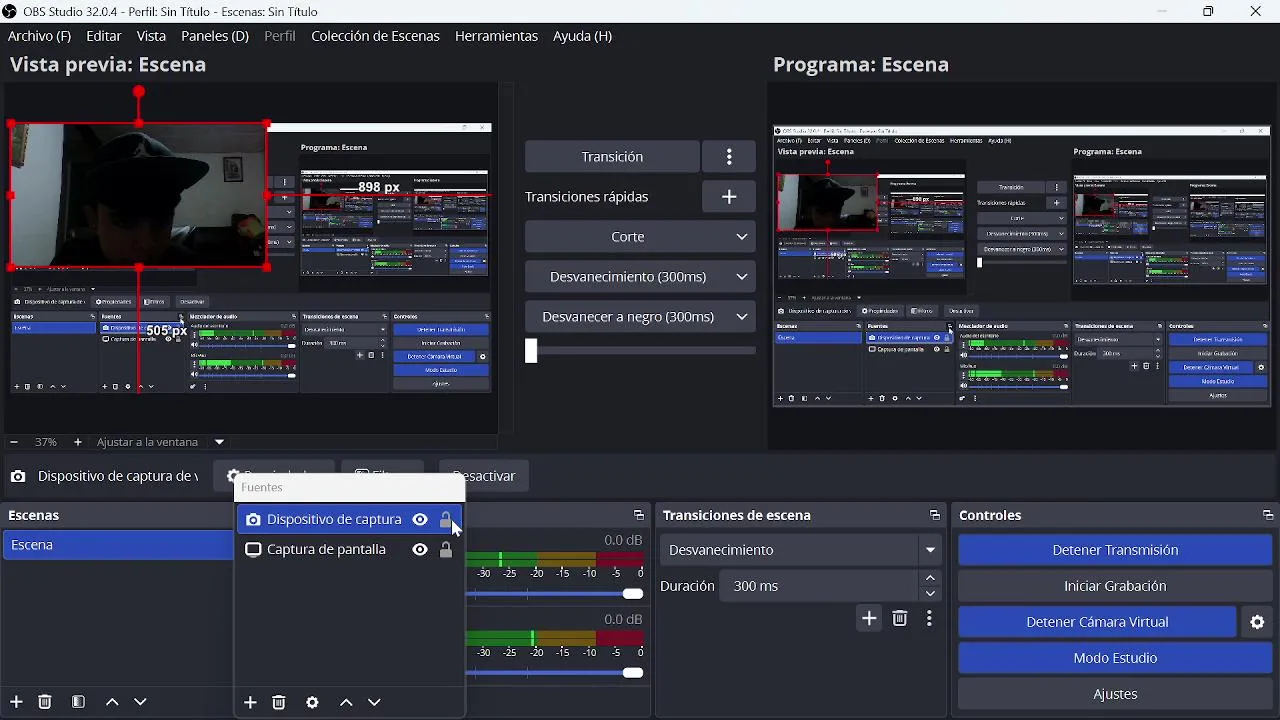Move the scene up in Escenas list

coord(112,702)
